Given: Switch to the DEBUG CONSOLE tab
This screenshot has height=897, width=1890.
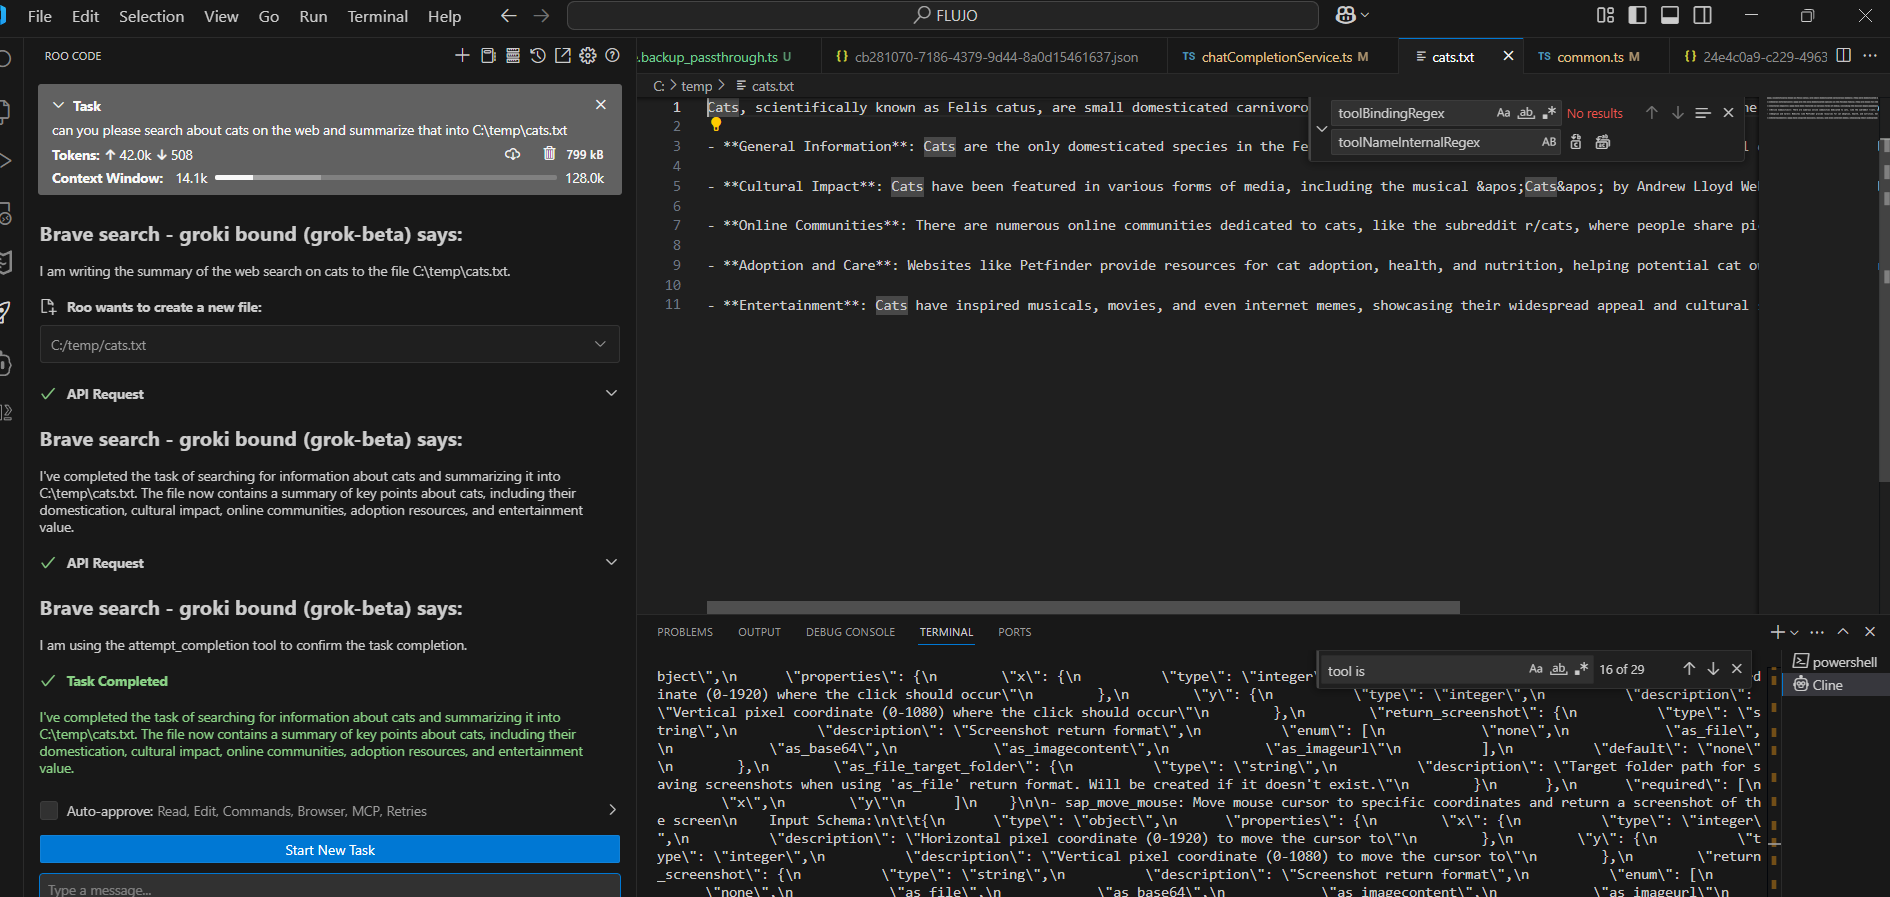Looking at the screenshot, I should coord(850,632).
